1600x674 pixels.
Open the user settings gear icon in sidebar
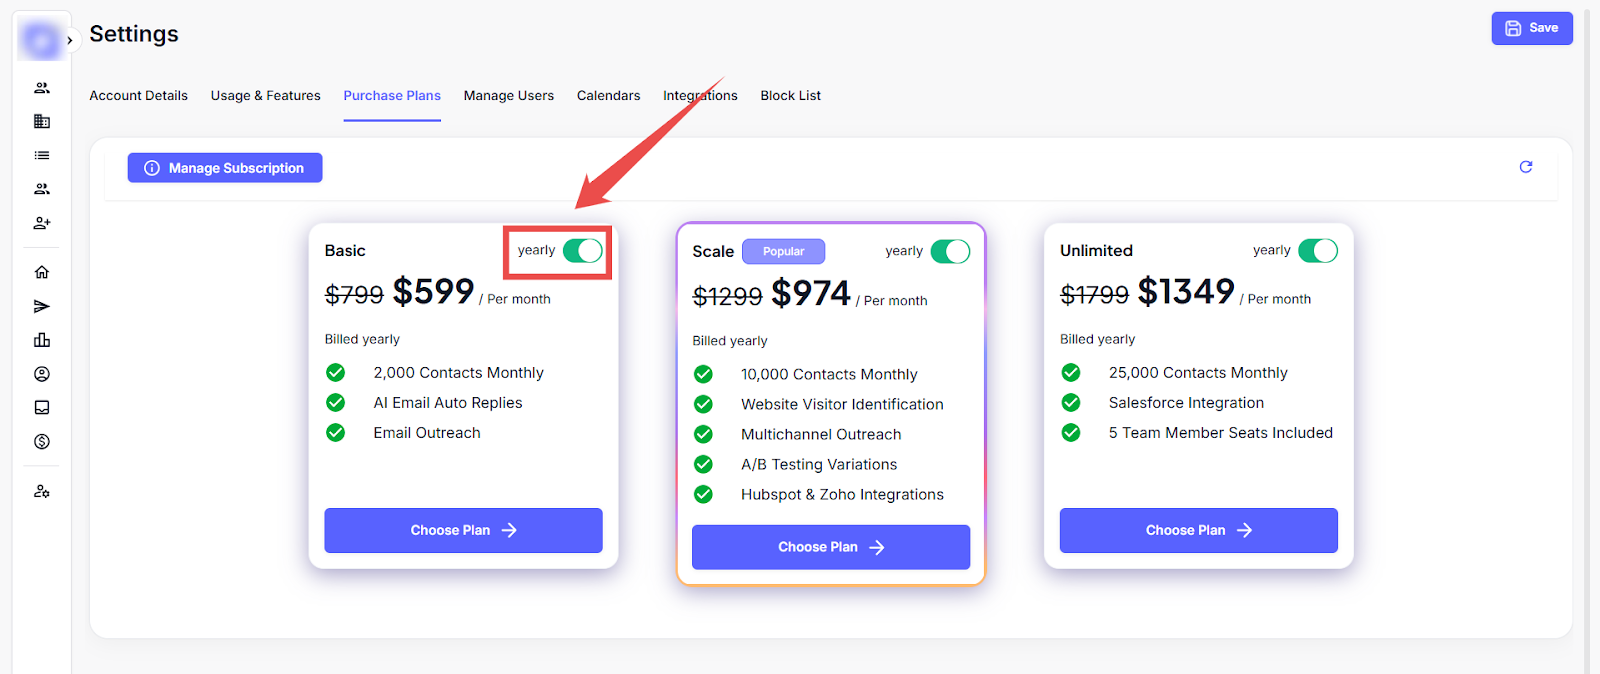click(x=42, y=491)
